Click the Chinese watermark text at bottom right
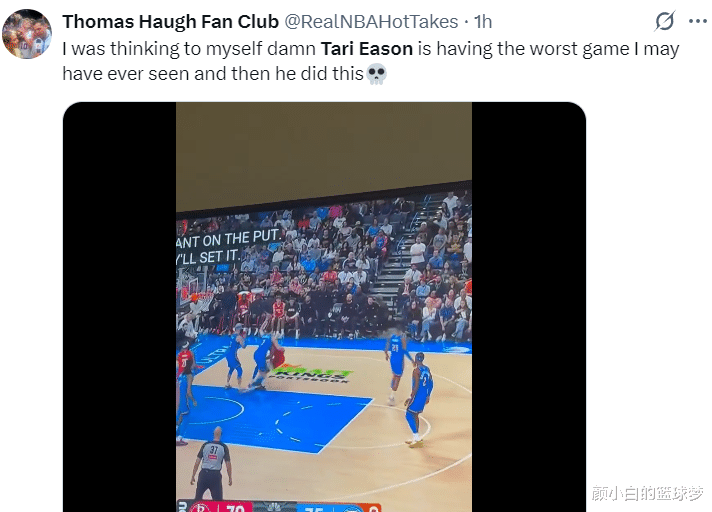 pyautogui.click(x=648, y=493)
